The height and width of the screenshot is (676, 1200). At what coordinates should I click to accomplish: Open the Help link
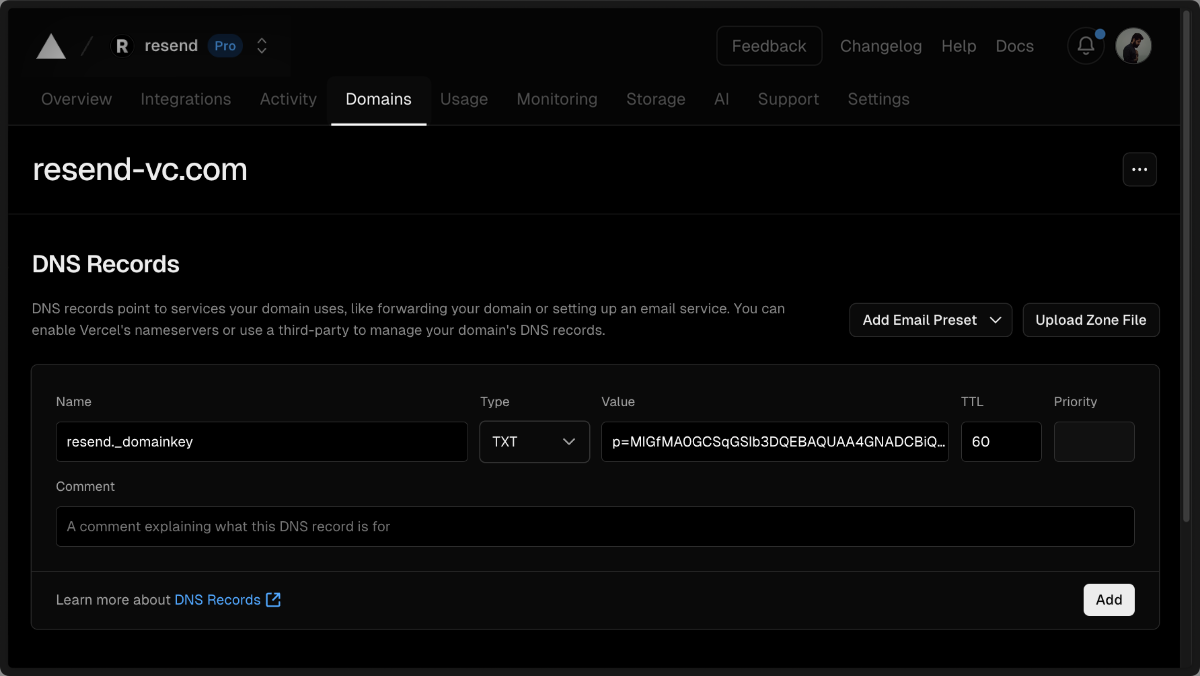tap(958, 46)
